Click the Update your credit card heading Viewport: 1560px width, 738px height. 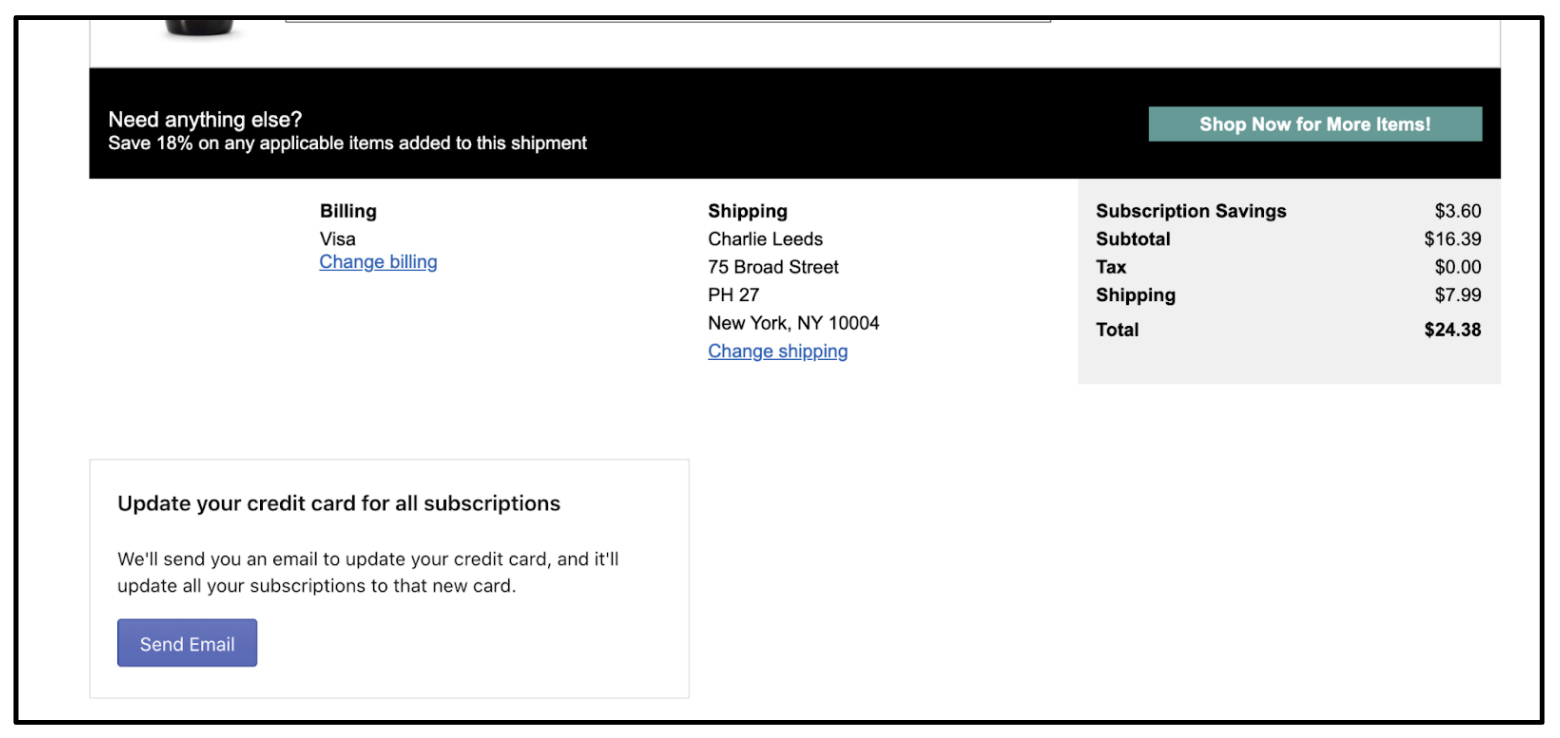point(338,503)
